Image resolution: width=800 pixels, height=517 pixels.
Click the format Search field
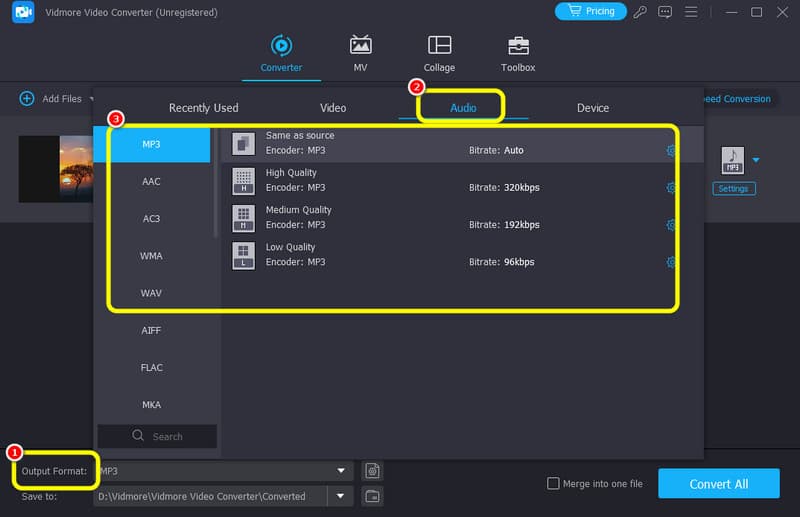(x=158, y=436)
